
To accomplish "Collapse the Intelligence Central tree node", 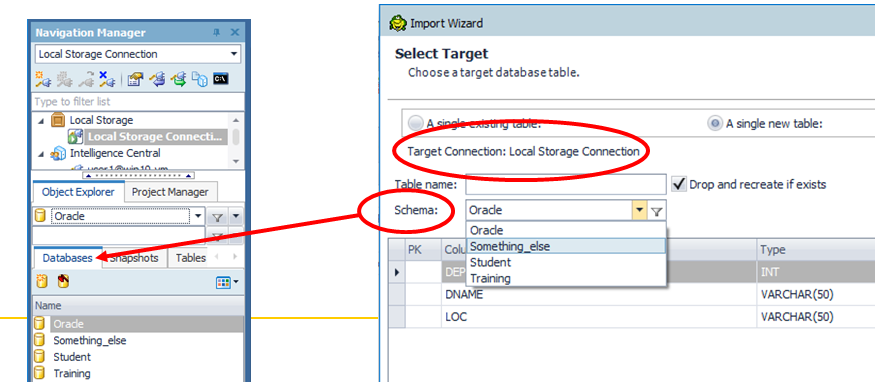I will pyautogui.click(x=42, y=153).
